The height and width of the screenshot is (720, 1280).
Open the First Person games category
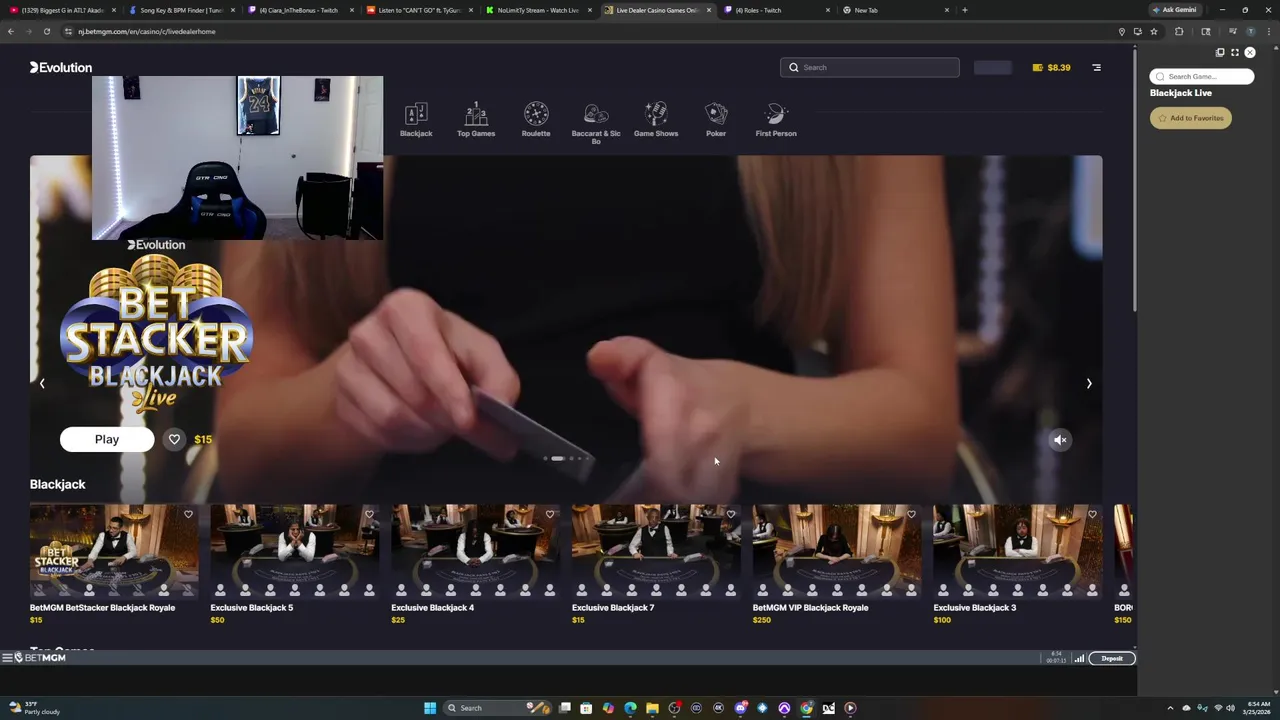coord(776,119)
